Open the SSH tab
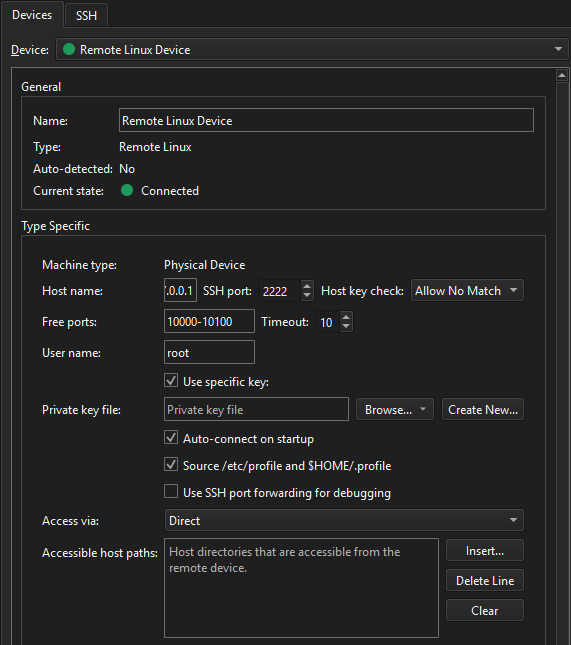Viewport: 571px width, 645px height. (86, 16)
